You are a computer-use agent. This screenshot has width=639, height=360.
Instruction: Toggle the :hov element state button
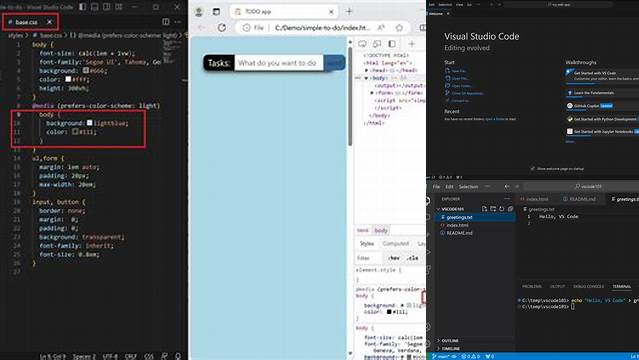click(x=394, y=258)
